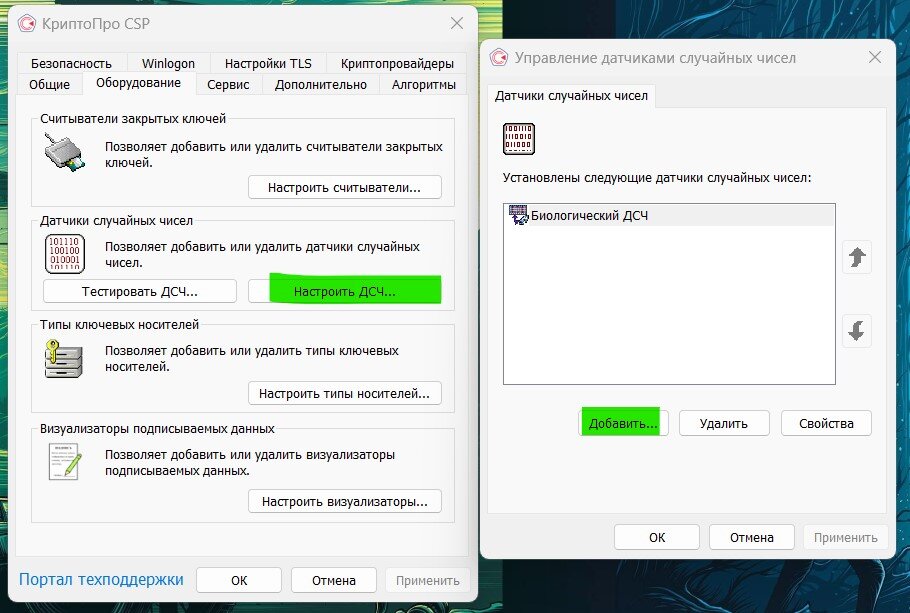
Task: Open the Дополнительно tab
Action: [321, 84]
